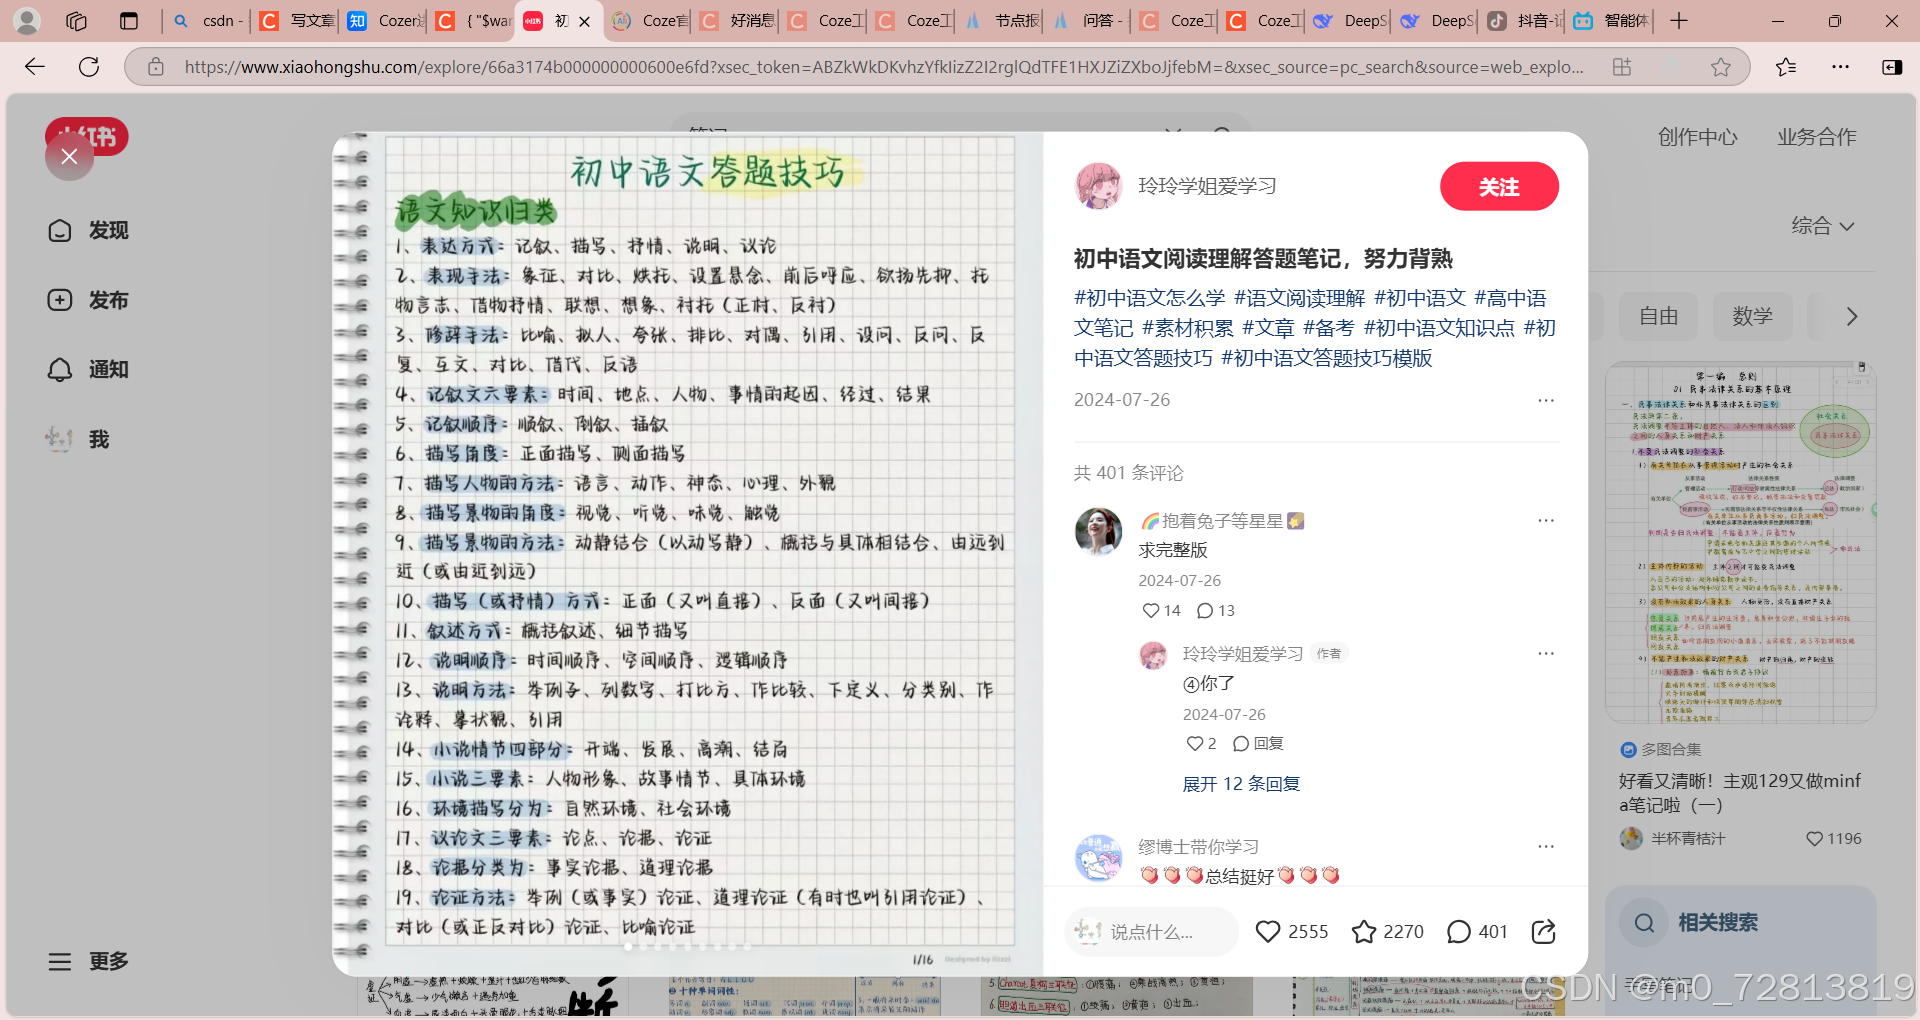Screen dimensions: 1920x1020
Task: Like 抱着兔子等星星's comment heart
Action: [1152, 610]
